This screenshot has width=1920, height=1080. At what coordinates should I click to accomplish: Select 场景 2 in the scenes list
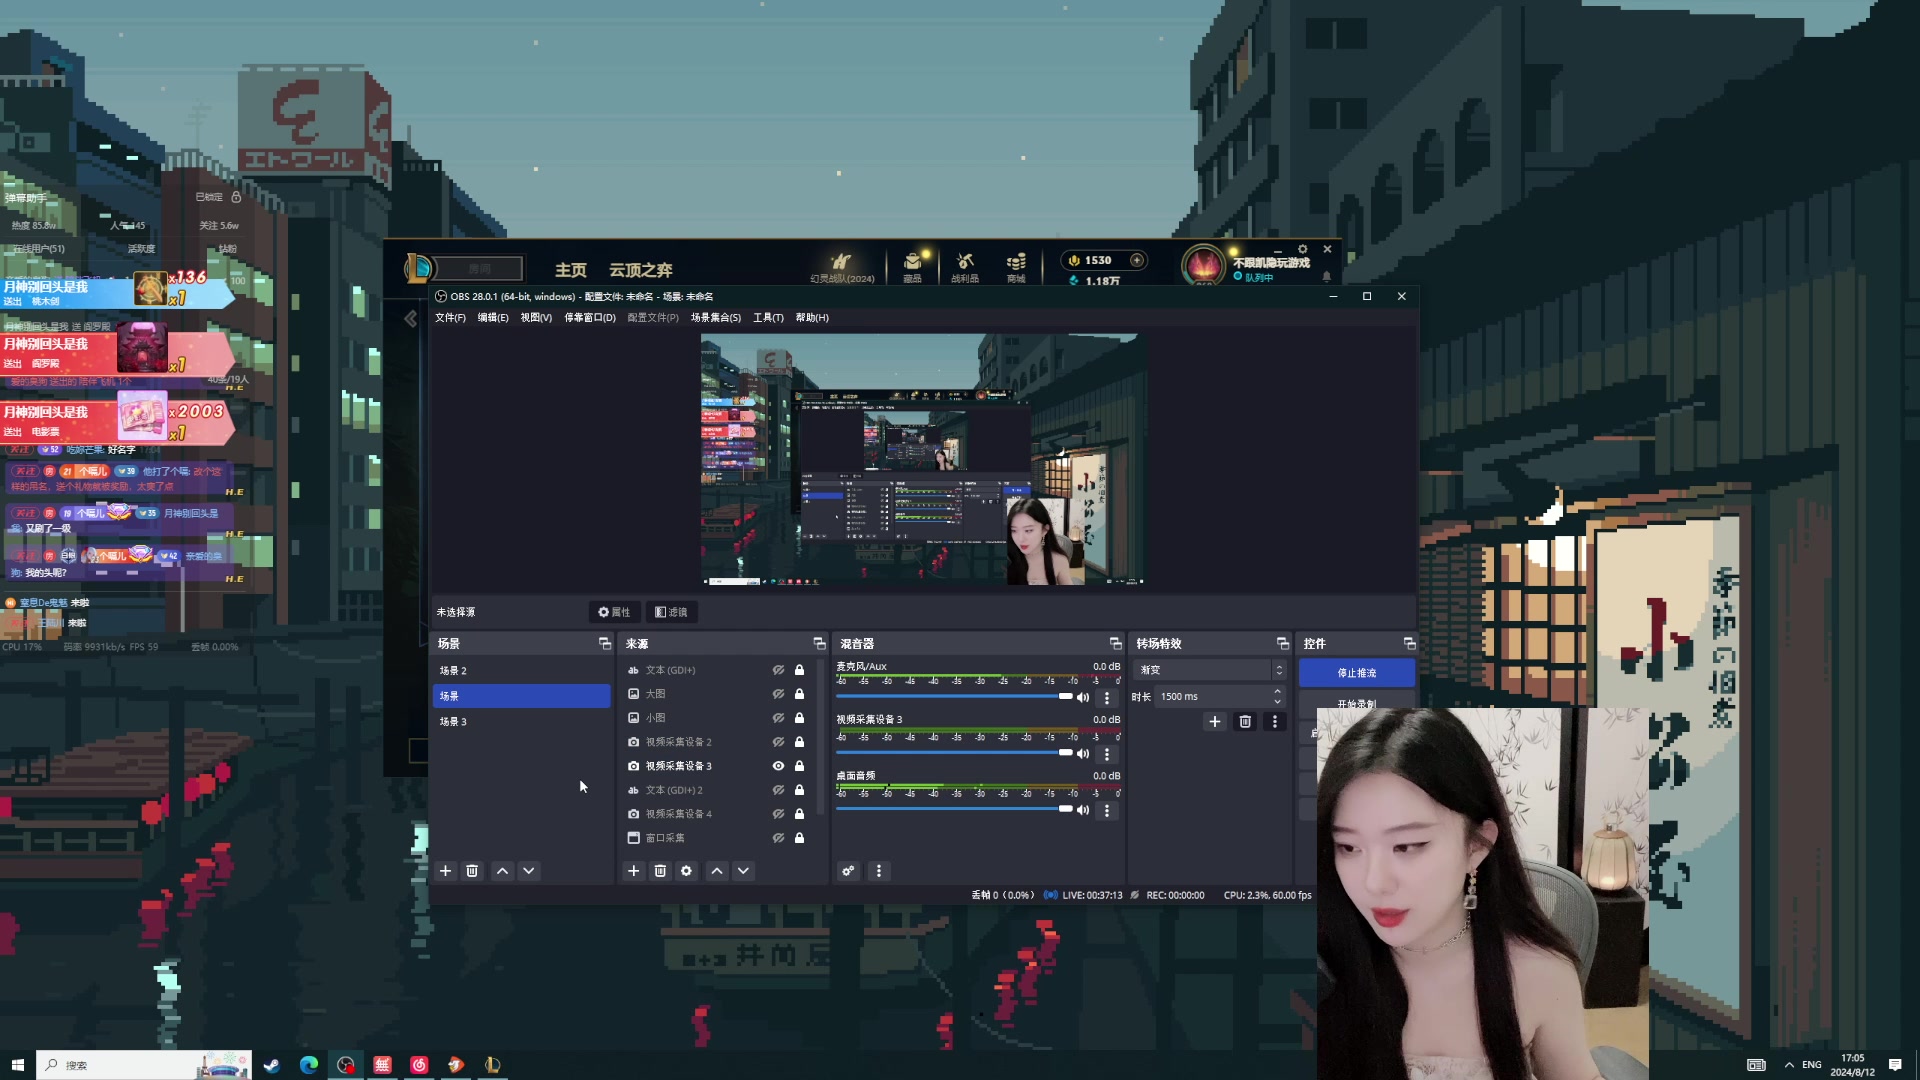click(521, 671)
